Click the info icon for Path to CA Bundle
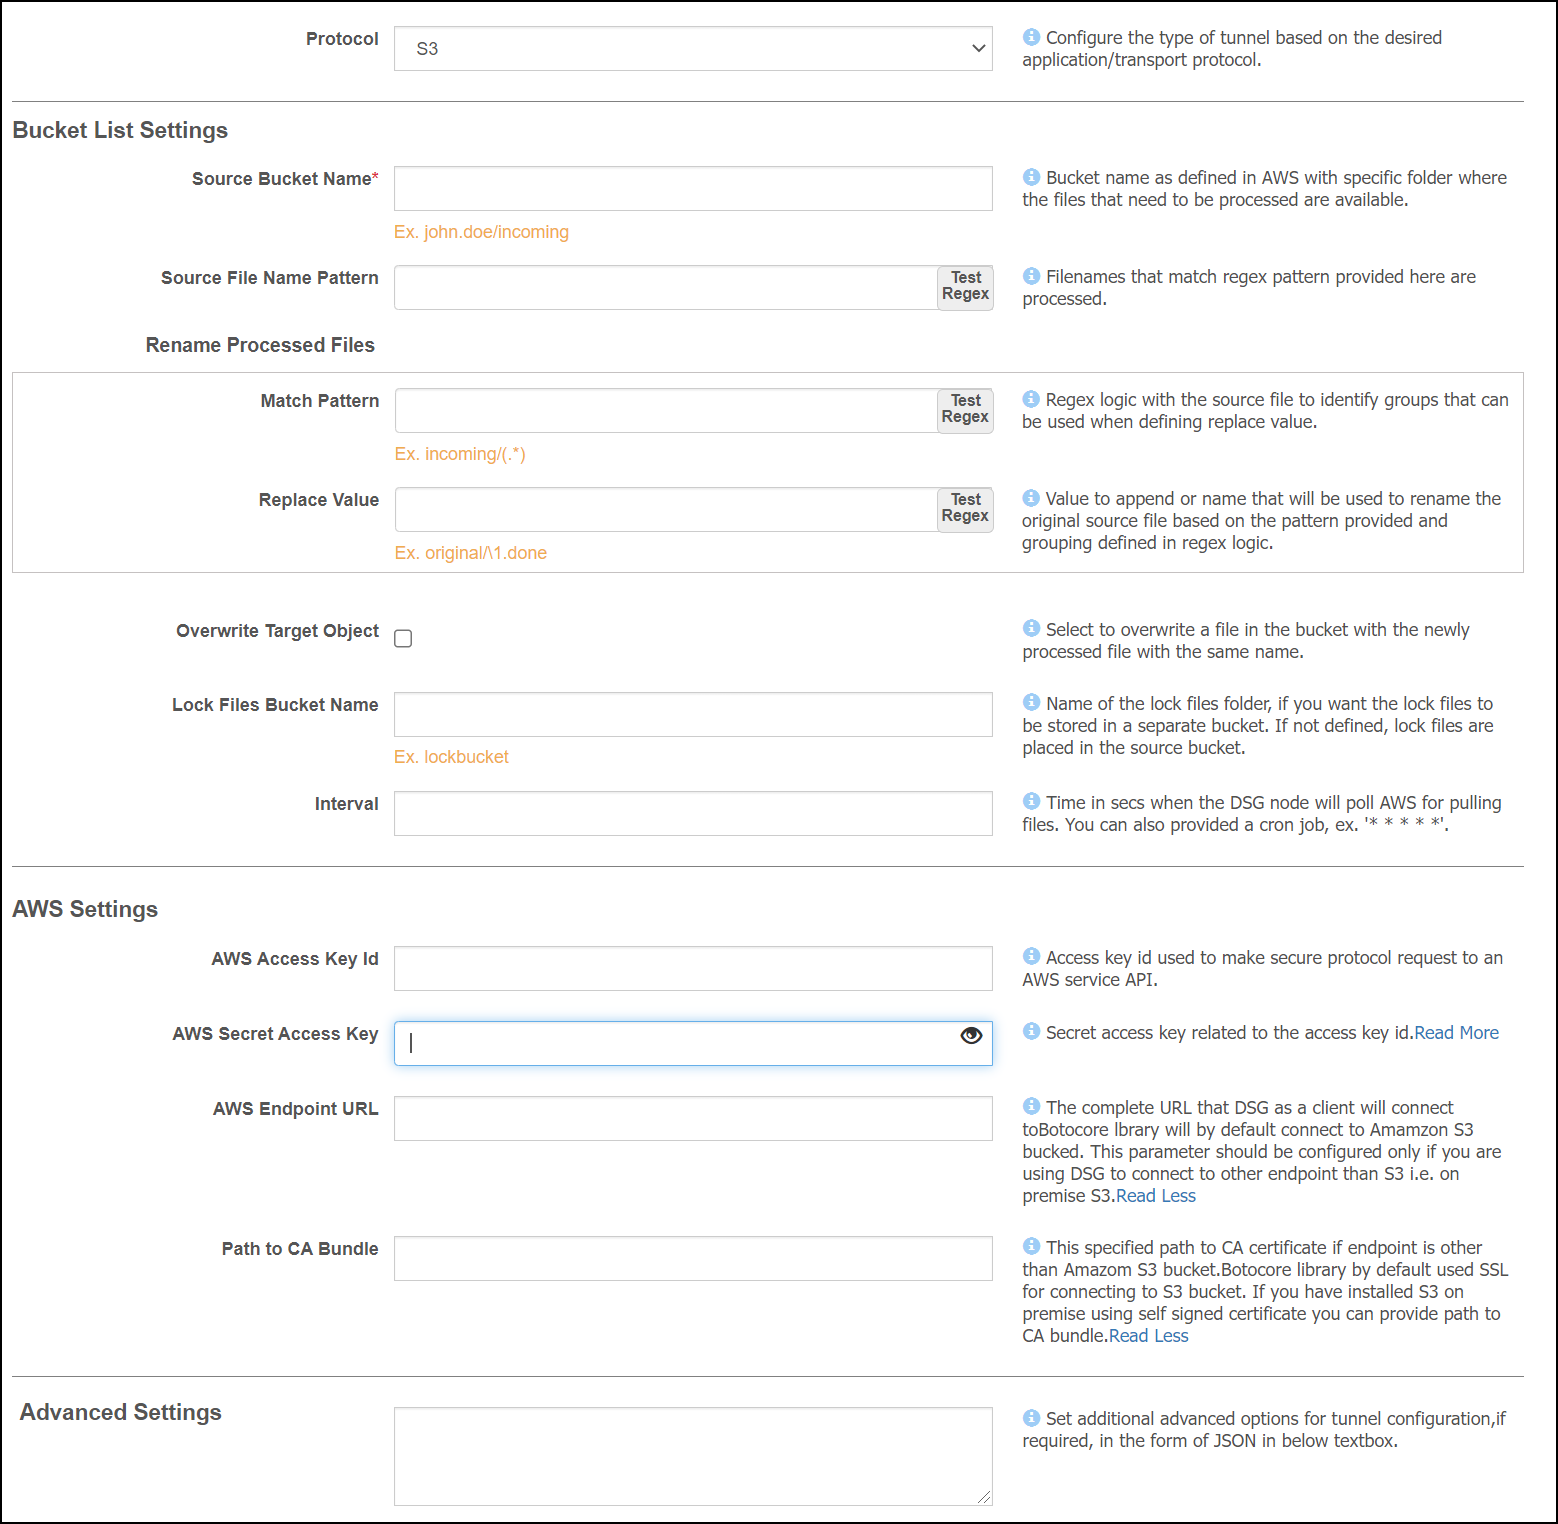 pos(1030,1247)
